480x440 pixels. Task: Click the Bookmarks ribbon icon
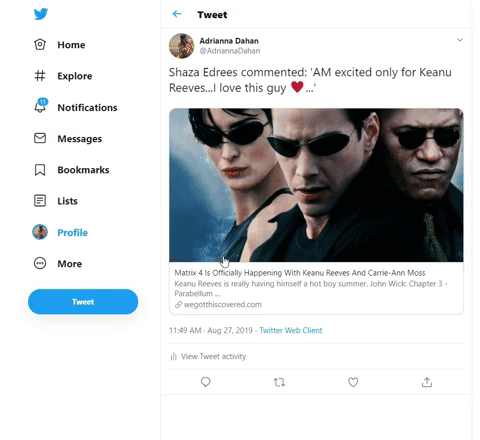coord(40,170)
